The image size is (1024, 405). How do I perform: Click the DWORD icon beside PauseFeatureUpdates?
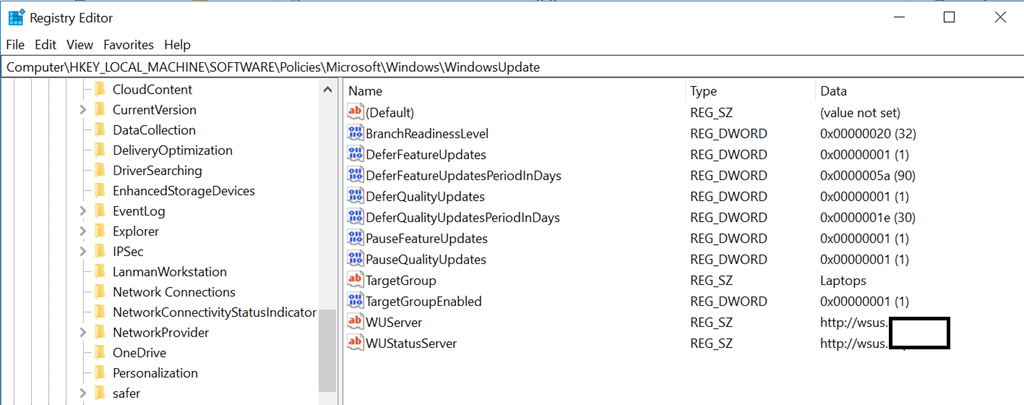355,238
